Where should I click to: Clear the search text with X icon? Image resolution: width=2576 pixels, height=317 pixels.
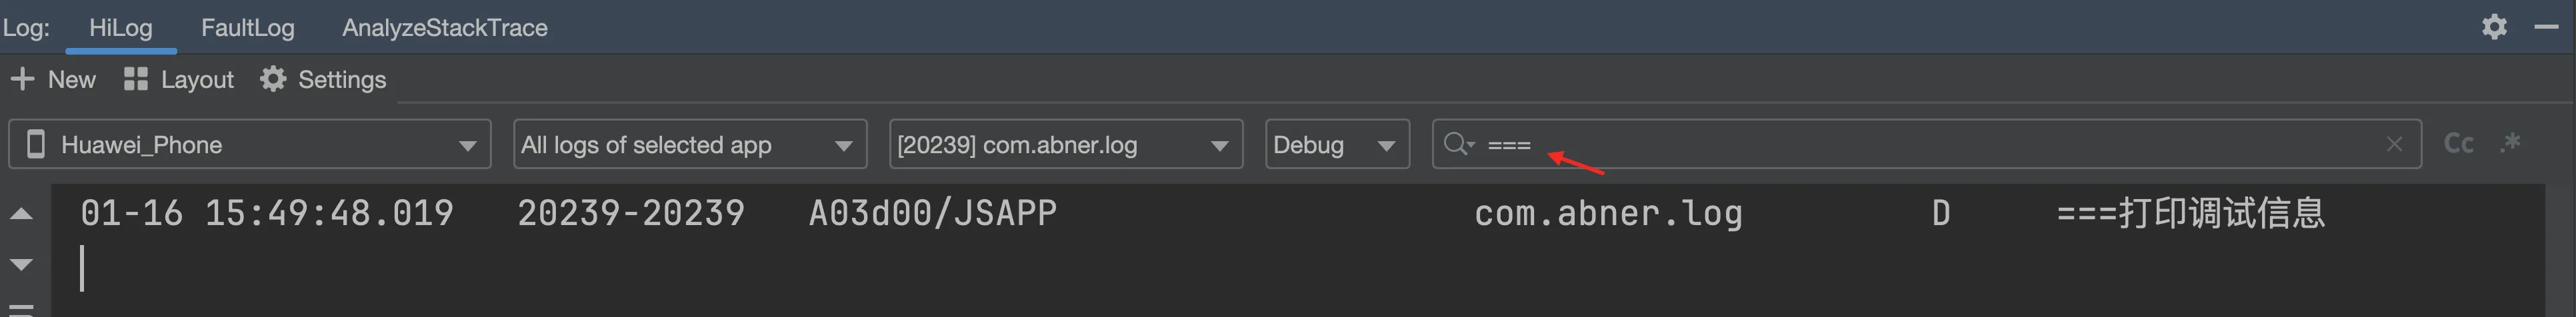(2394, 144)
